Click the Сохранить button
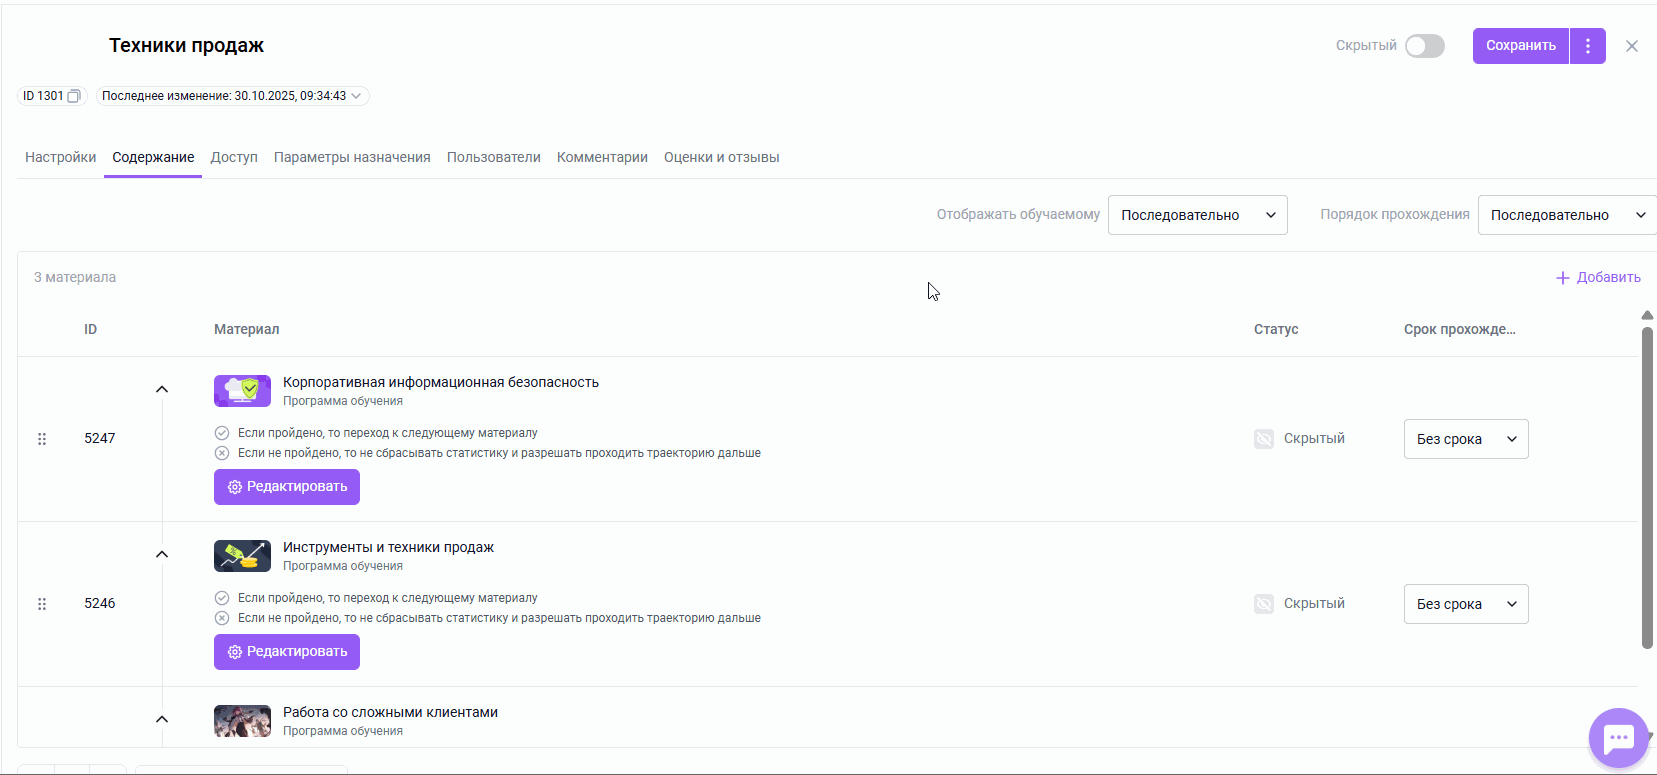Viewport: 1657px width, 775px height. tap(1520, 46)
